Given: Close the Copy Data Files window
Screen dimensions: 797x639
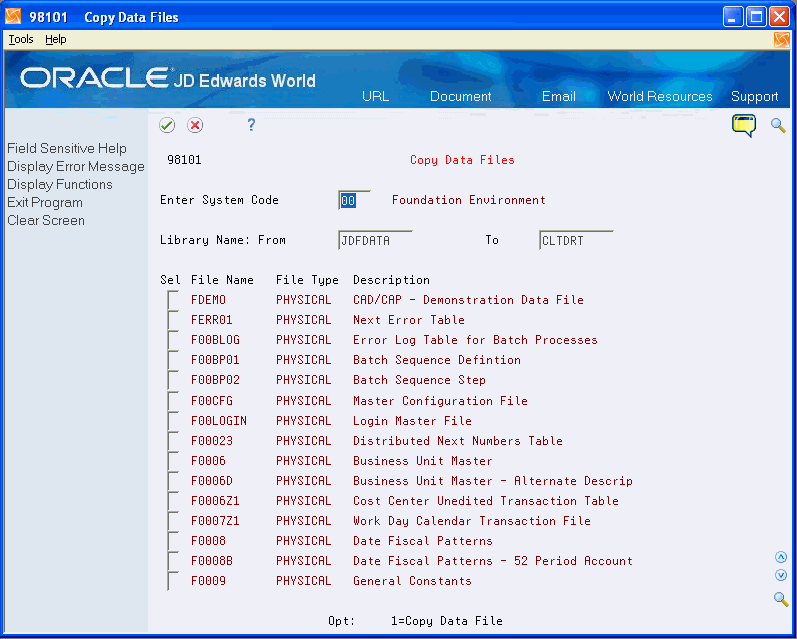Looking at the screenshot, I should tap(779, 17).
